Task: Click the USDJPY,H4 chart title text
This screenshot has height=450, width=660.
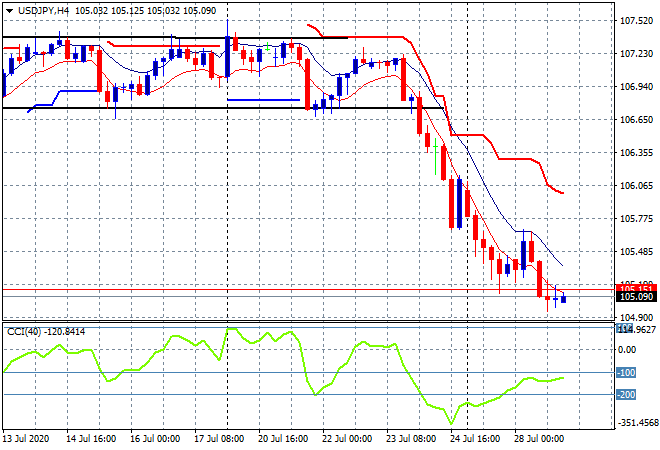Action: click(43, 11)
